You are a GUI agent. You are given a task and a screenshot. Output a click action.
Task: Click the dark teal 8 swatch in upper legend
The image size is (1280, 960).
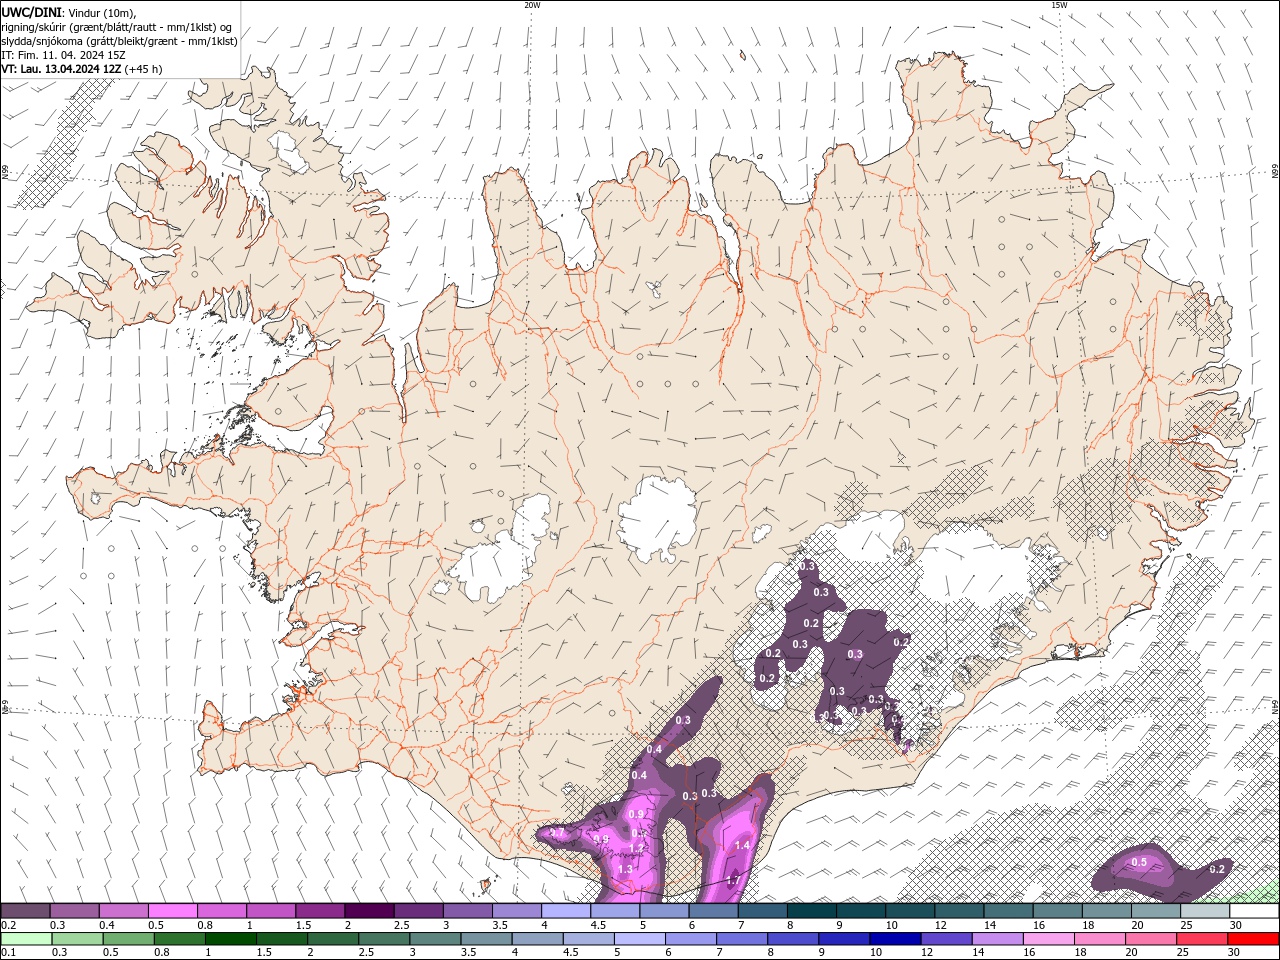click(x=812, y=911)
